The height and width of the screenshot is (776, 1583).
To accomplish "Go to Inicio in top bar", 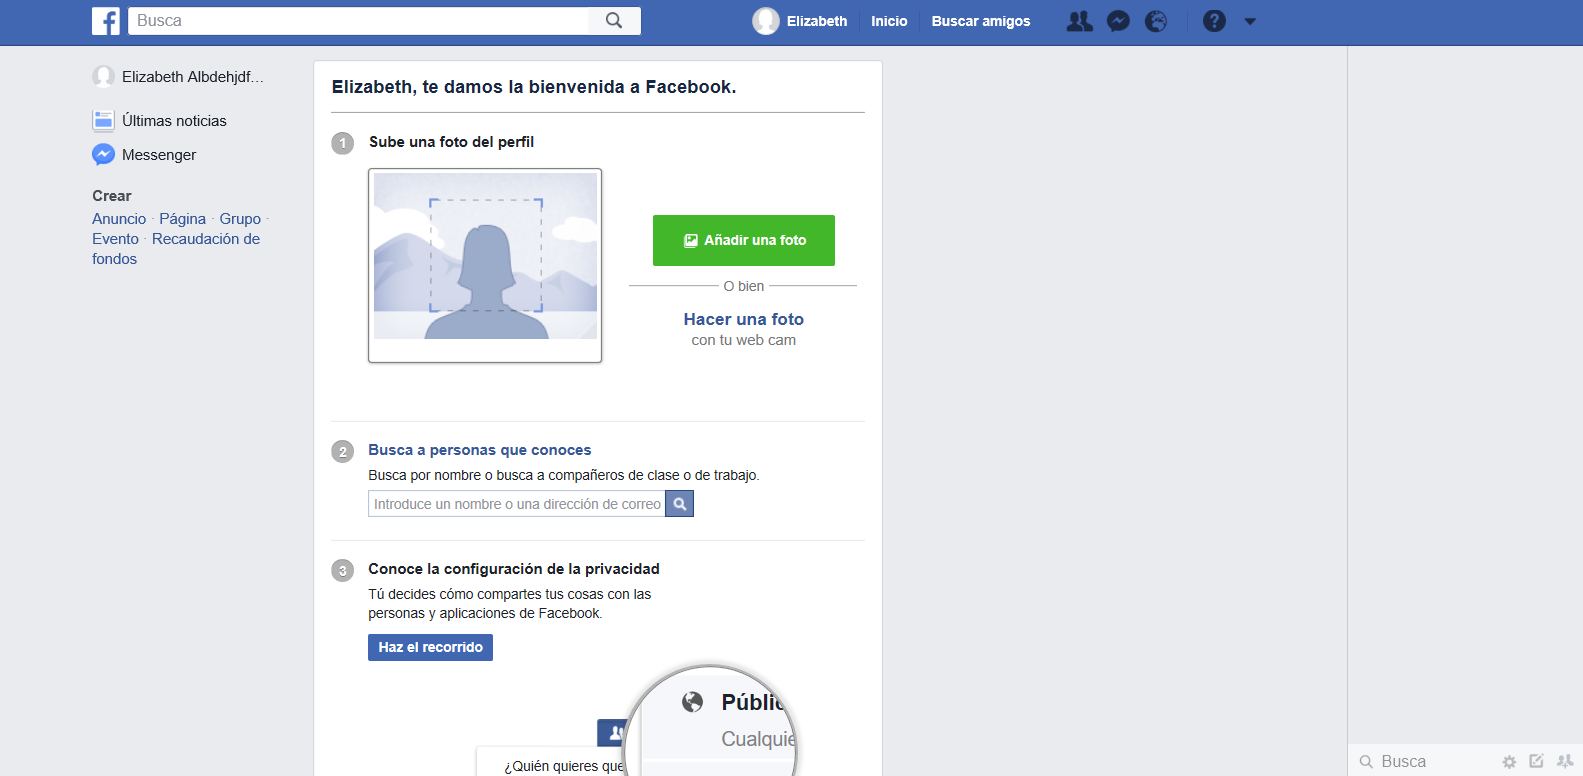I will click(889, 21).
